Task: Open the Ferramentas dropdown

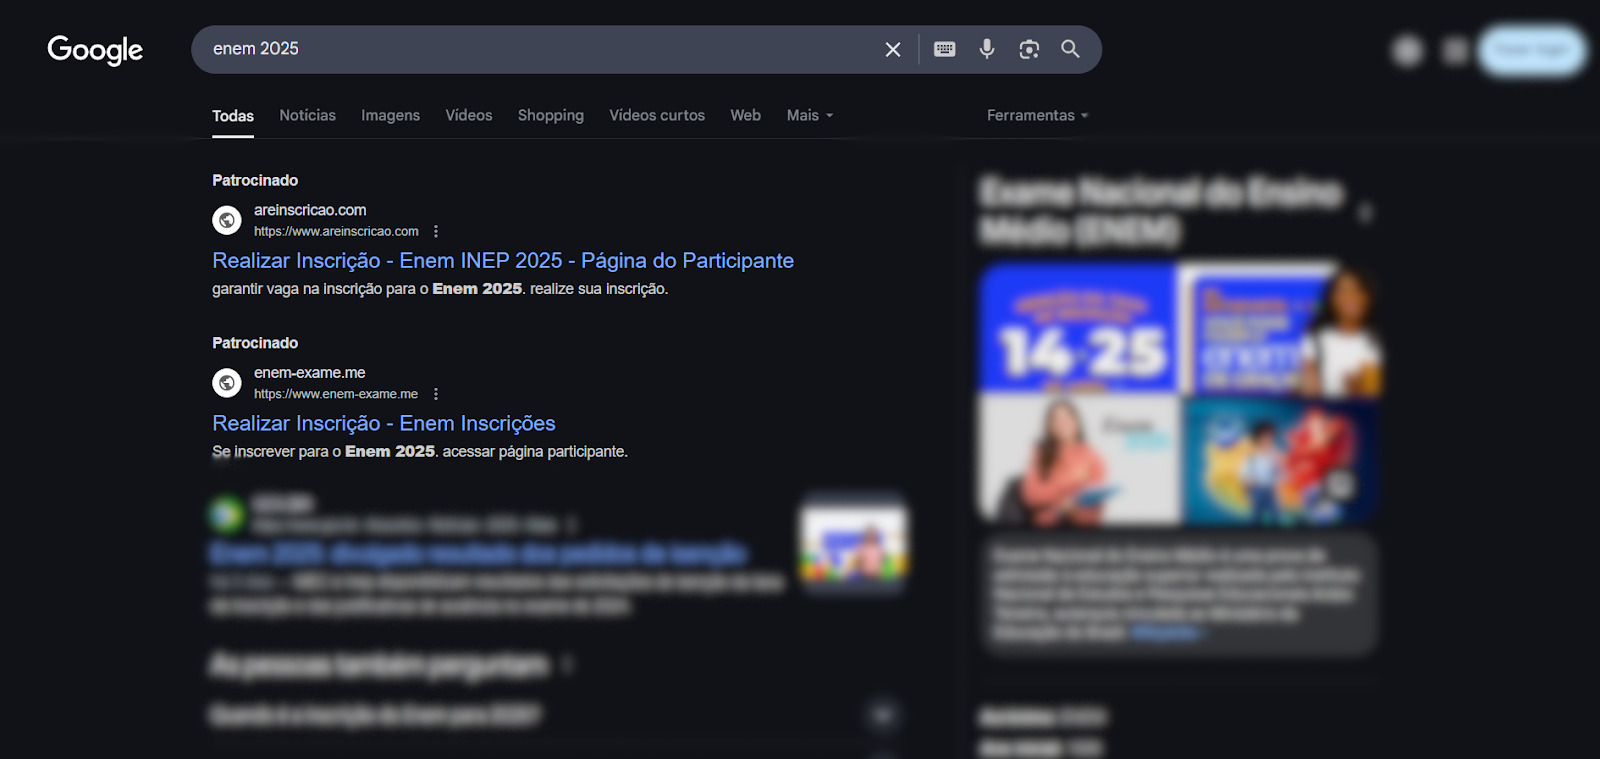Action: coord(1037,115)
